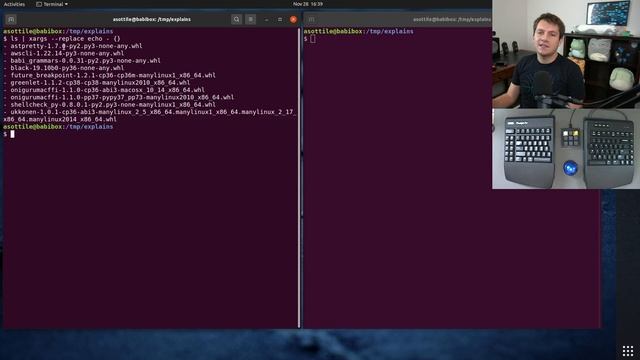Click the webcam video overlay
Image resolution: width=640 pixels, height=360 pixels.
tap(566, 54)
